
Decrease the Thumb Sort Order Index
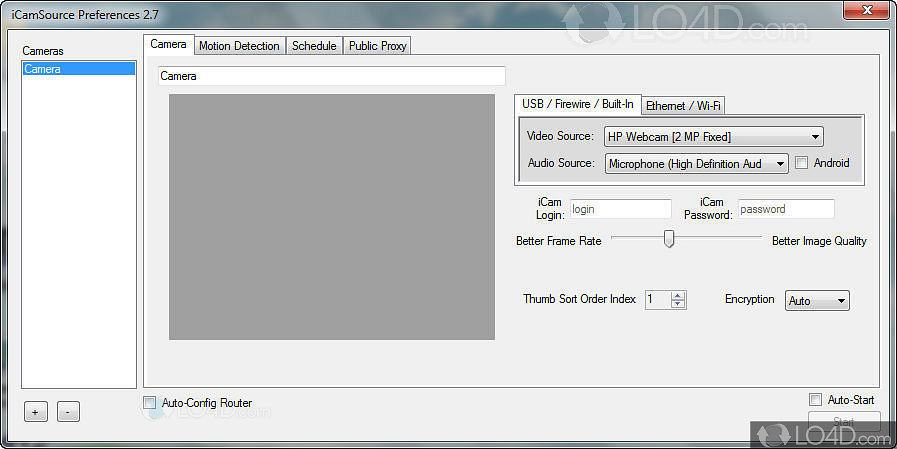[x=678, y=304]
